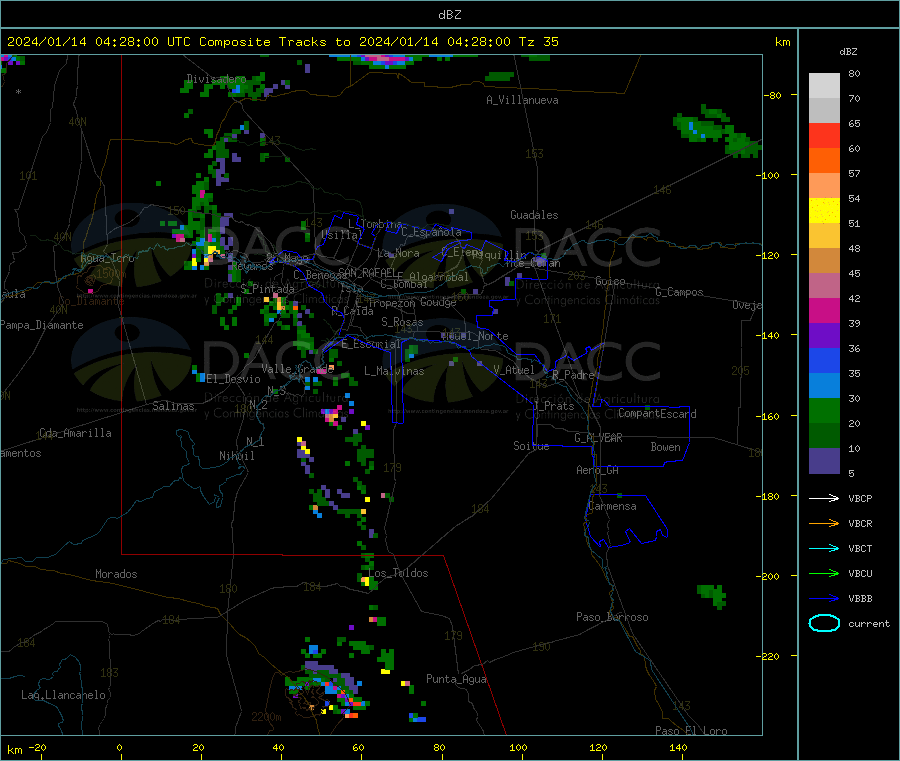Click the 60 tick on bottom km axis
The image size is (900, 761).
[x=358, y=747]
